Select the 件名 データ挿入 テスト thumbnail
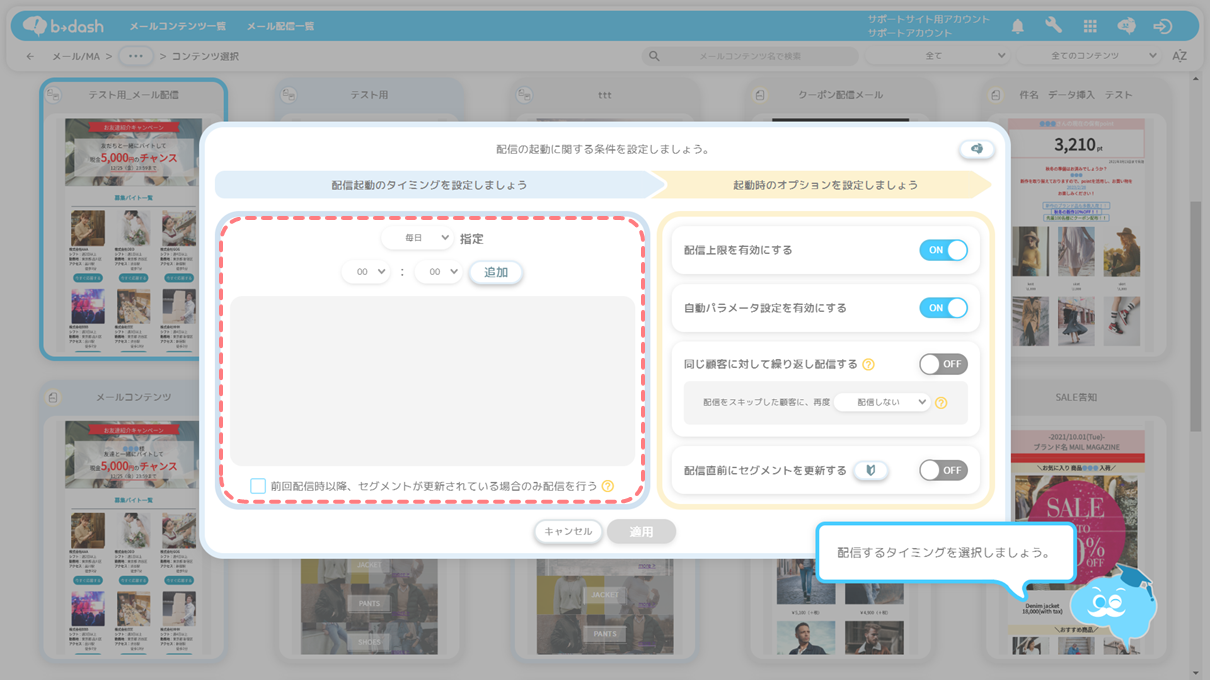This screenshot has width=1210, height=680. coord(1074,232)
